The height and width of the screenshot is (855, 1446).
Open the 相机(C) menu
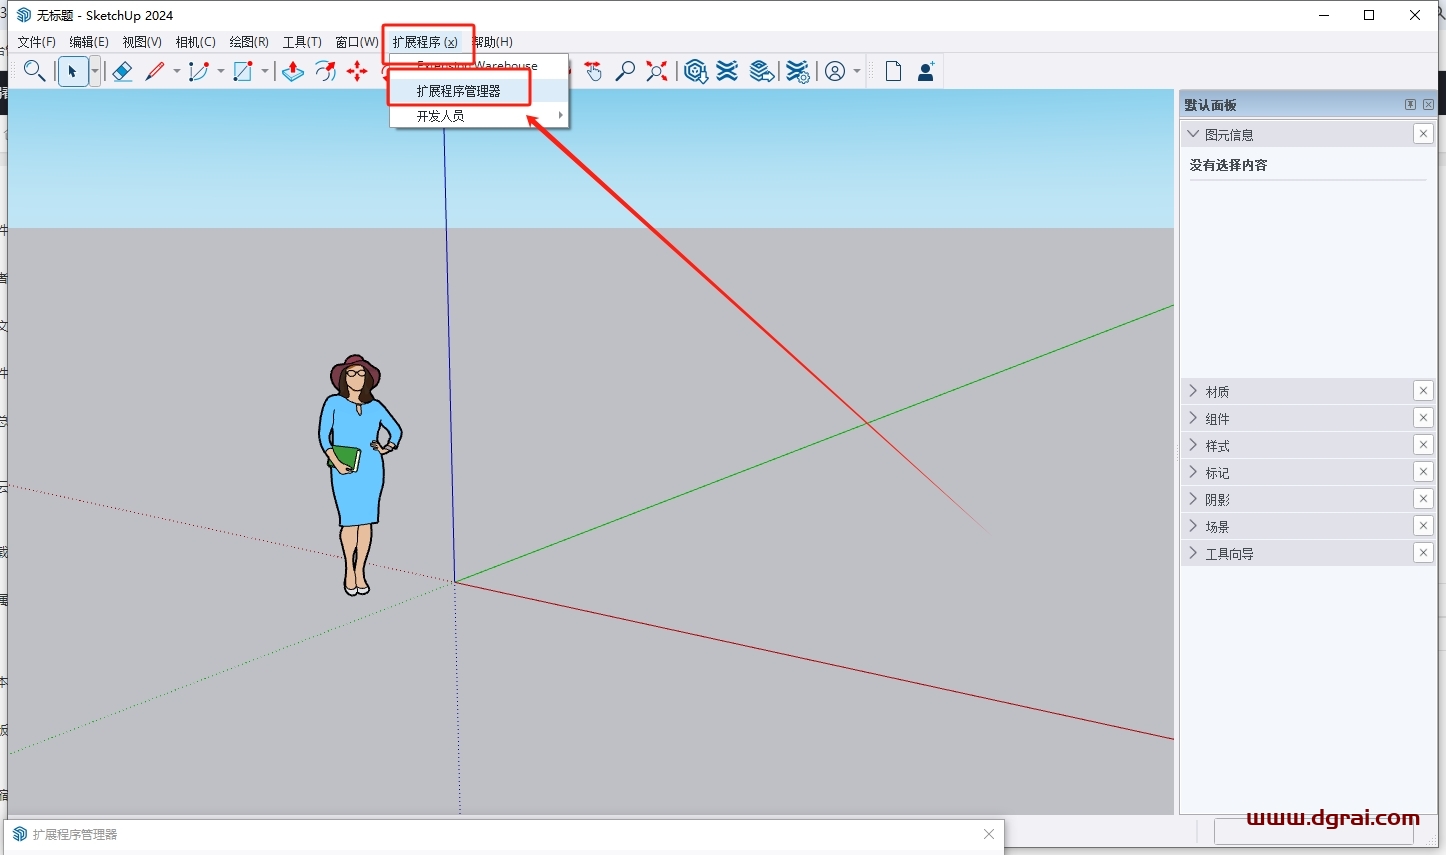[x=195, y=42]
